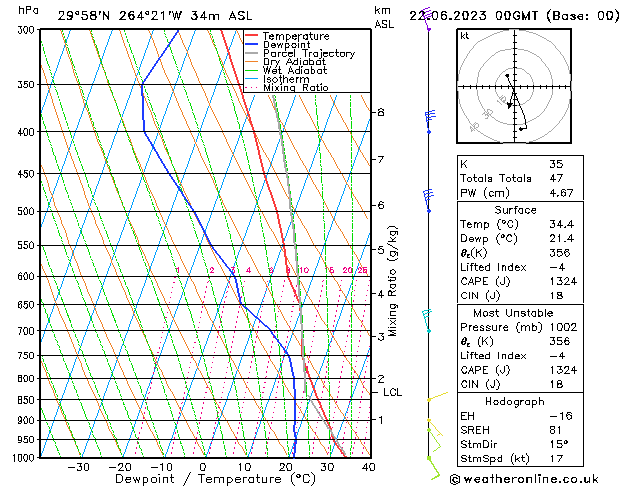Click the 300 pressure level label

28,30
